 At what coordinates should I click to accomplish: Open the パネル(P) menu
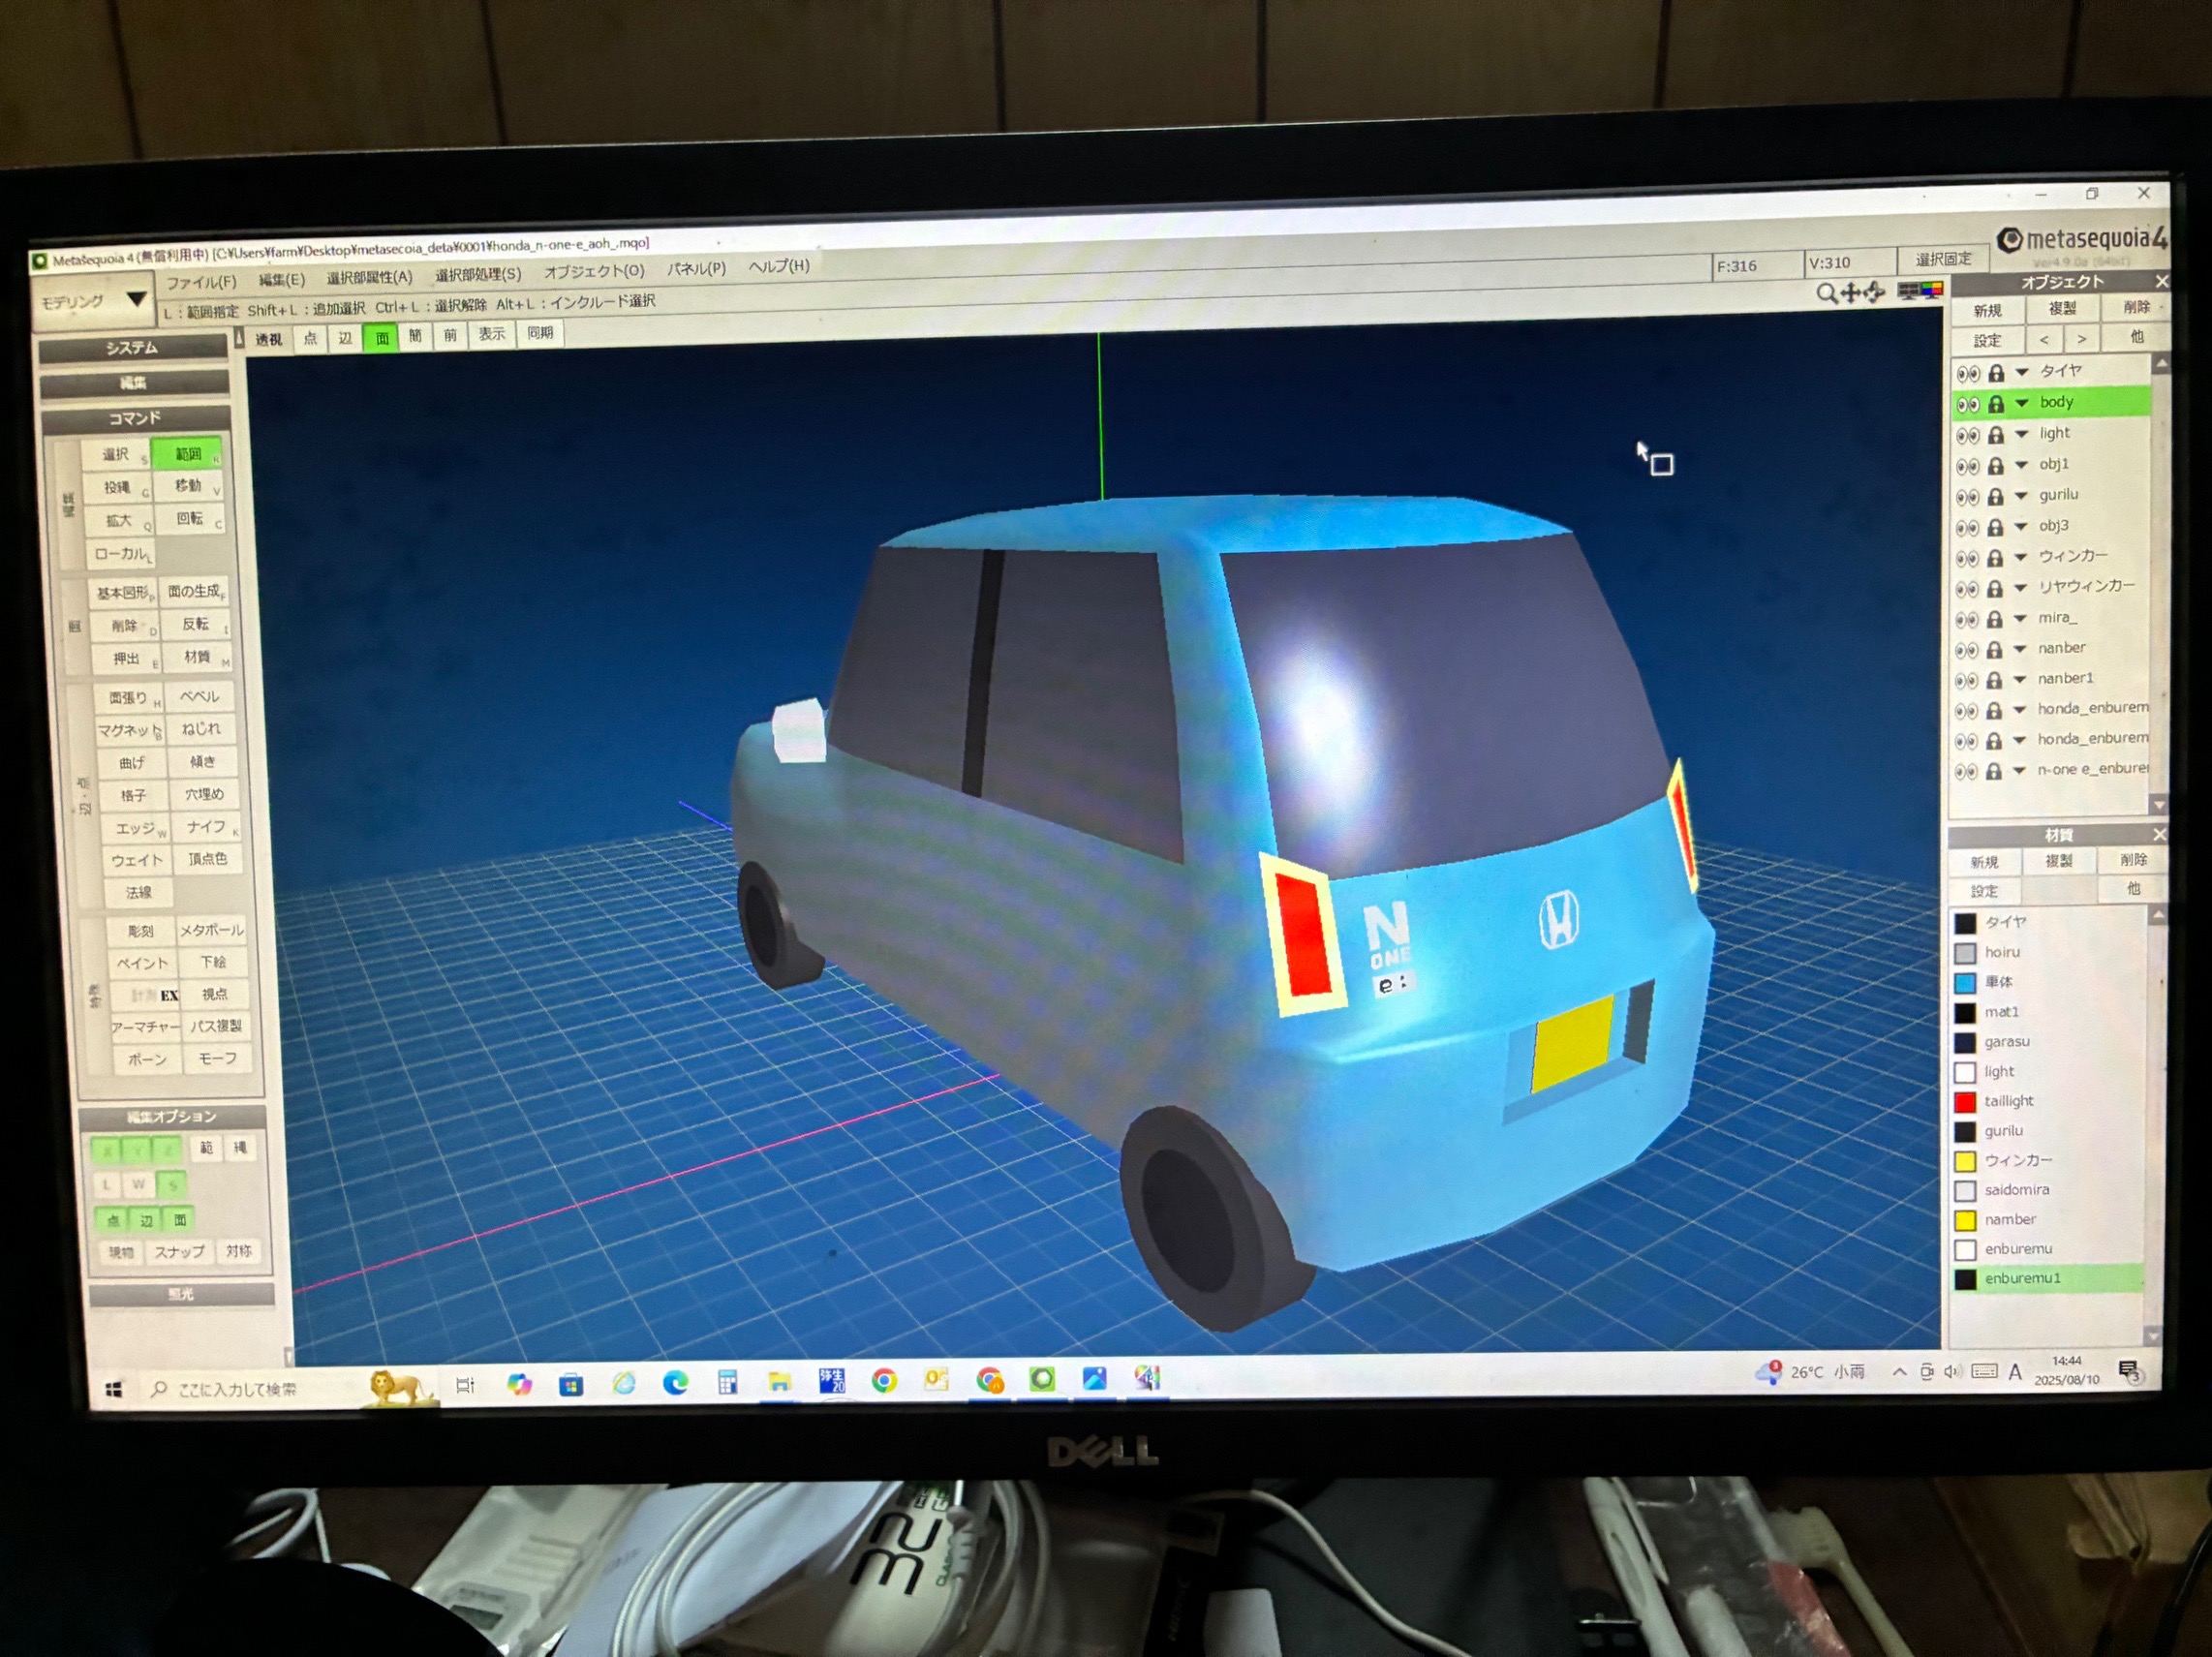pos(696,268)
